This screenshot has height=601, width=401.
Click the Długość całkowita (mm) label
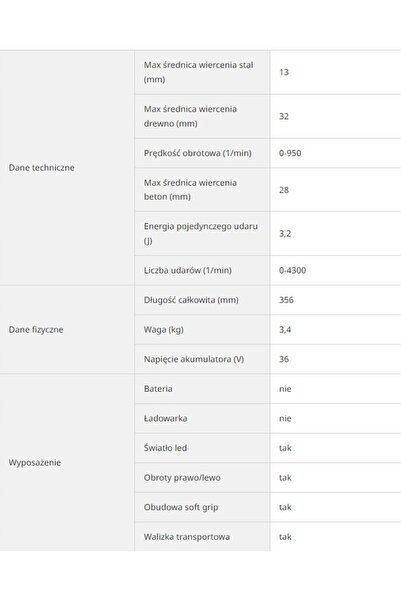point(191,300)
